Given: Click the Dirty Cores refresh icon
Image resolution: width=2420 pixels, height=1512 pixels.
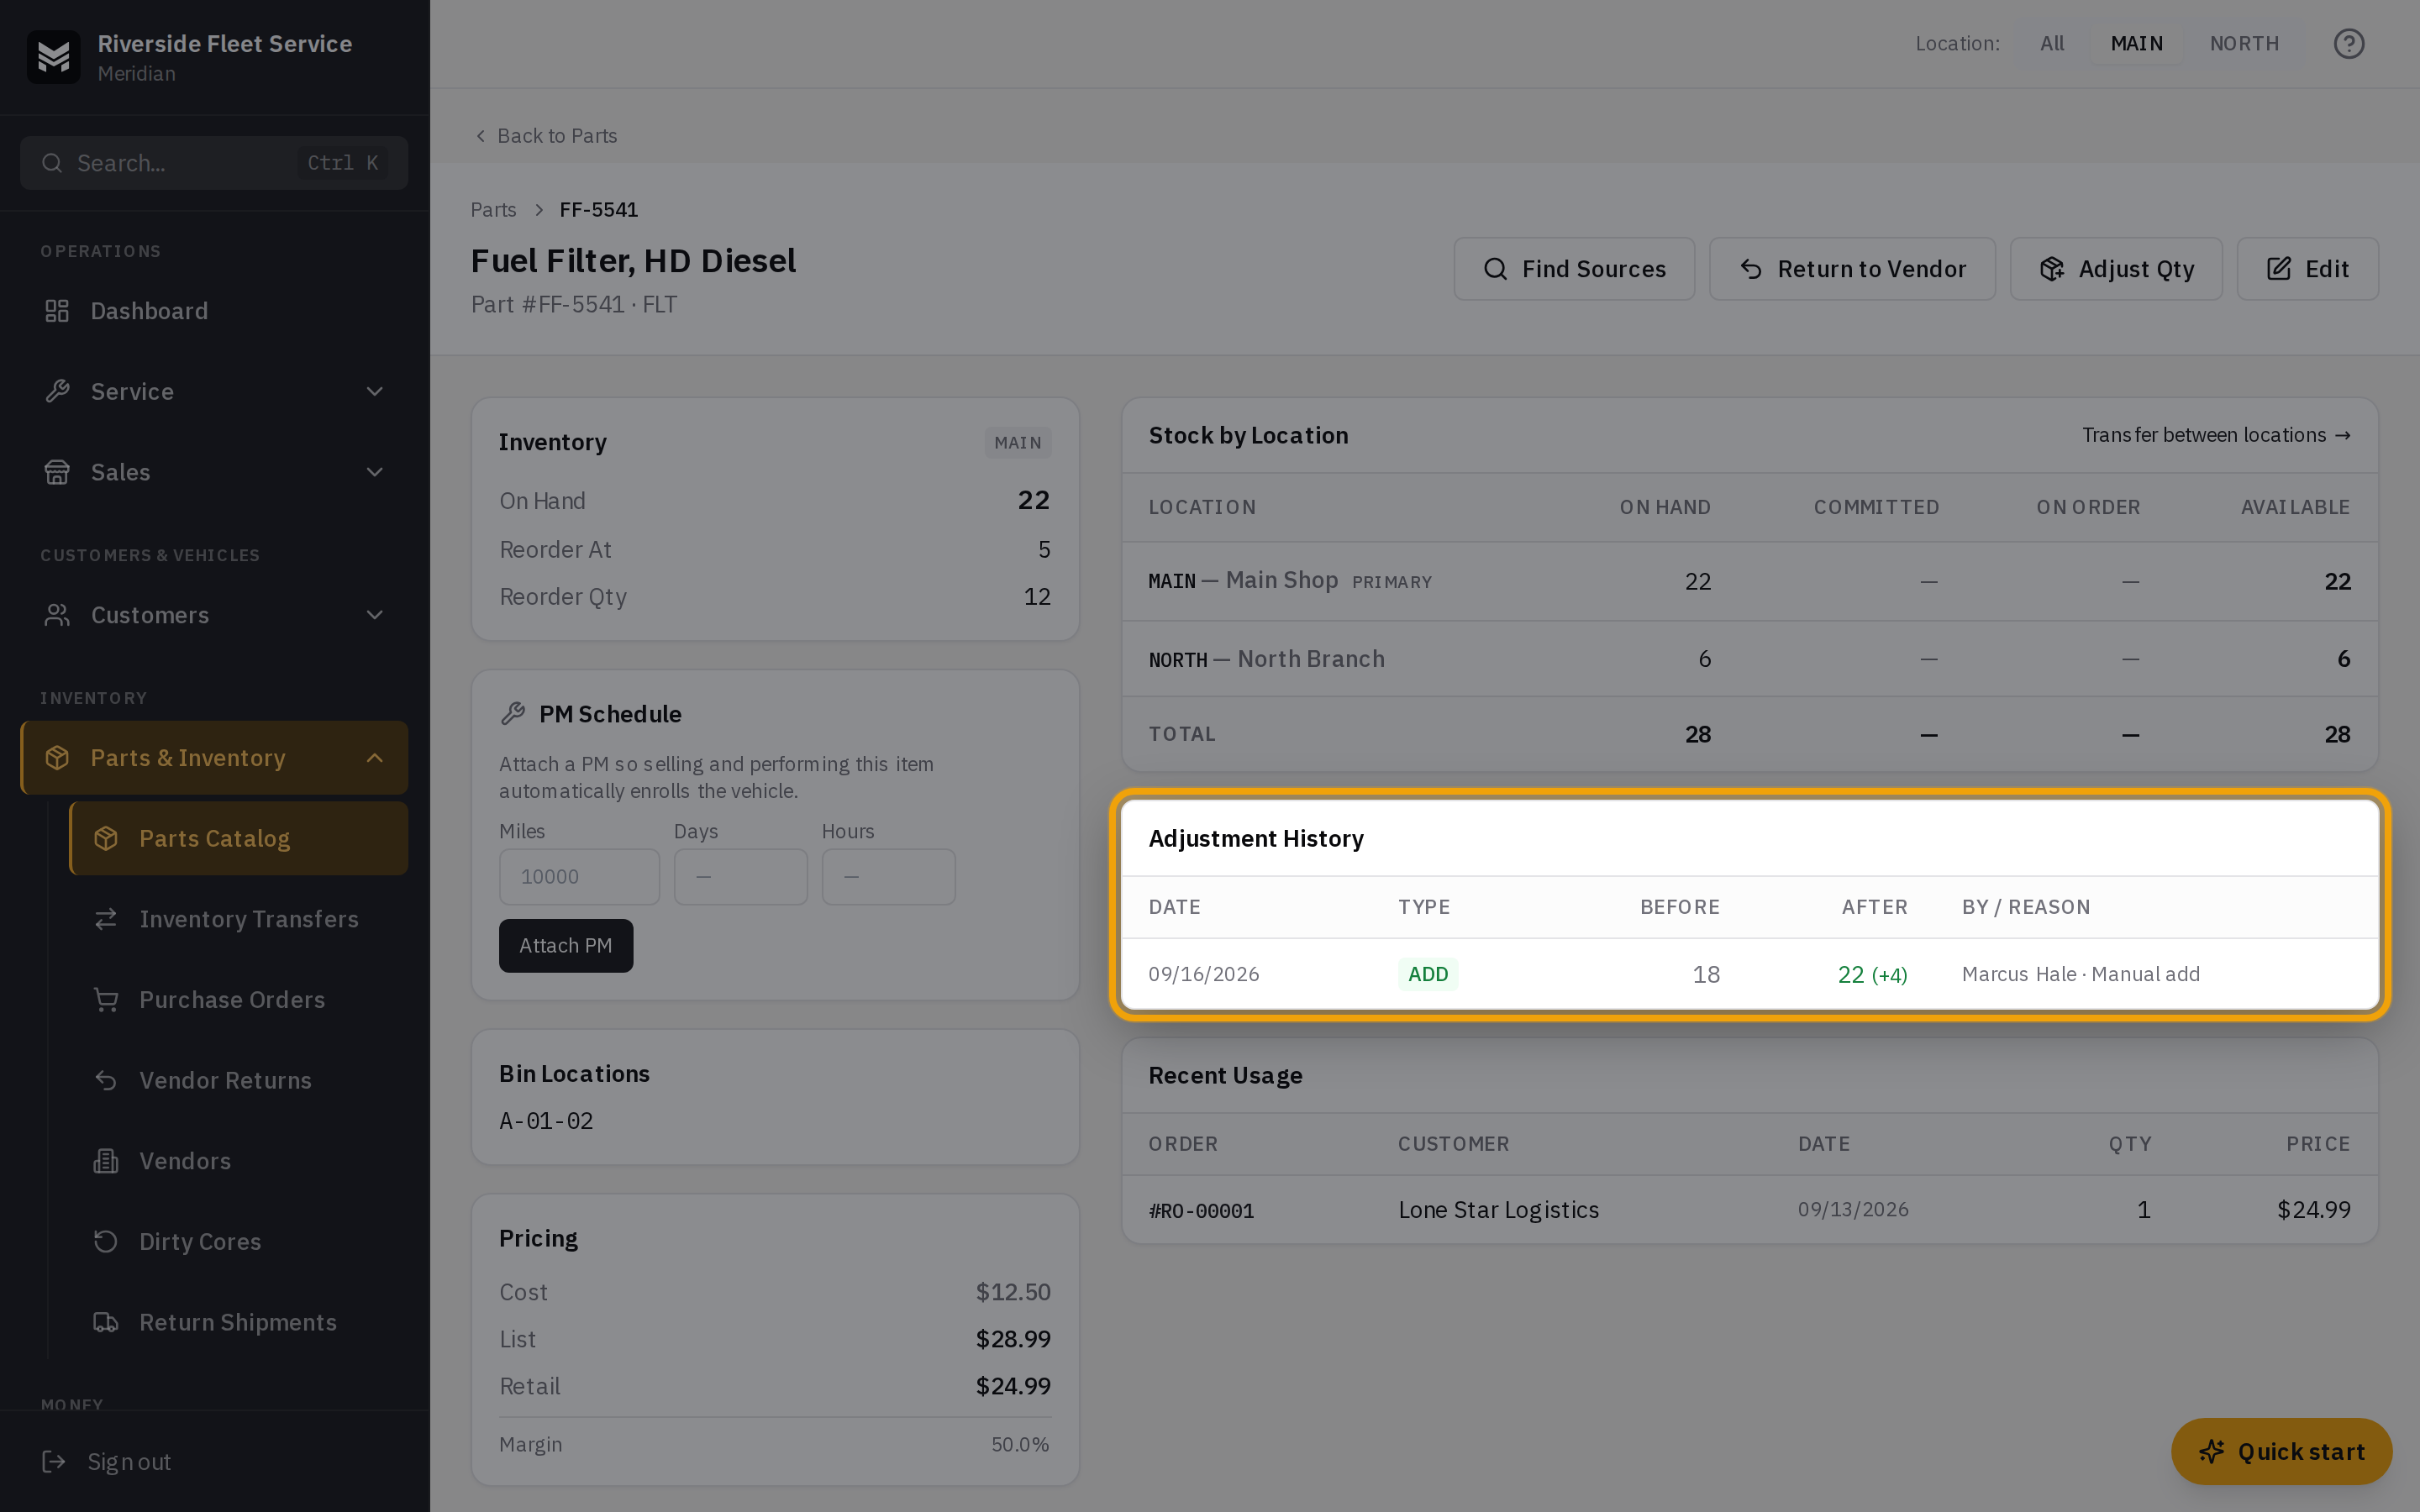Looking at the screenshot, I should click(x=106, y=1242).
